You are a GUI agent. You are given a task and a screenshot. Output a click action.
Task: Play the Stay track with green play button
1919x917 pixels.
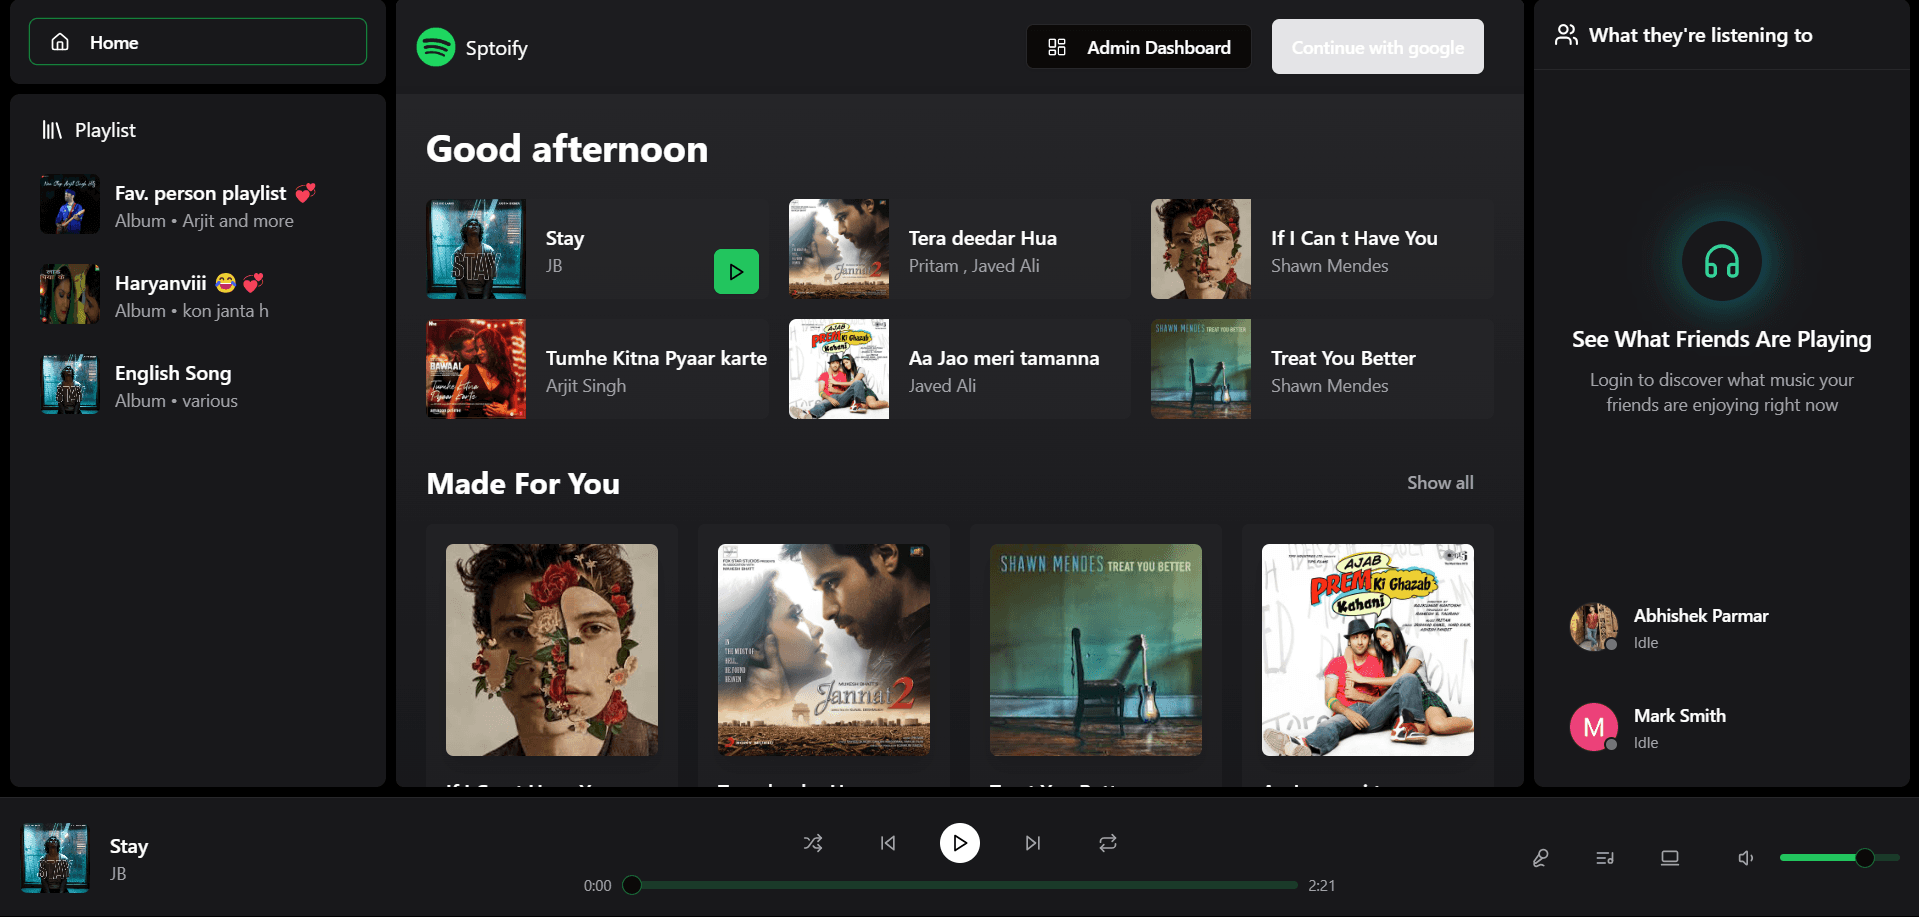point(737,271)
